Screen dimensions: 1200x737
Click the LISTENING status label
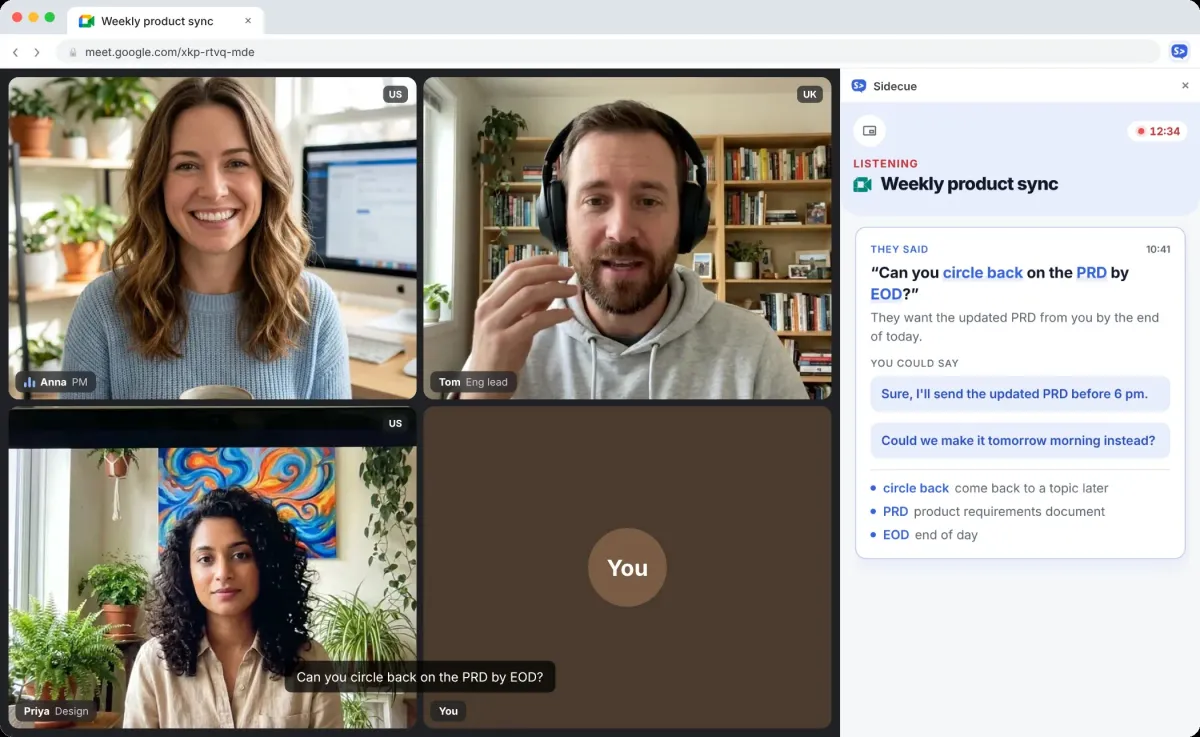[x=885, y=163]
